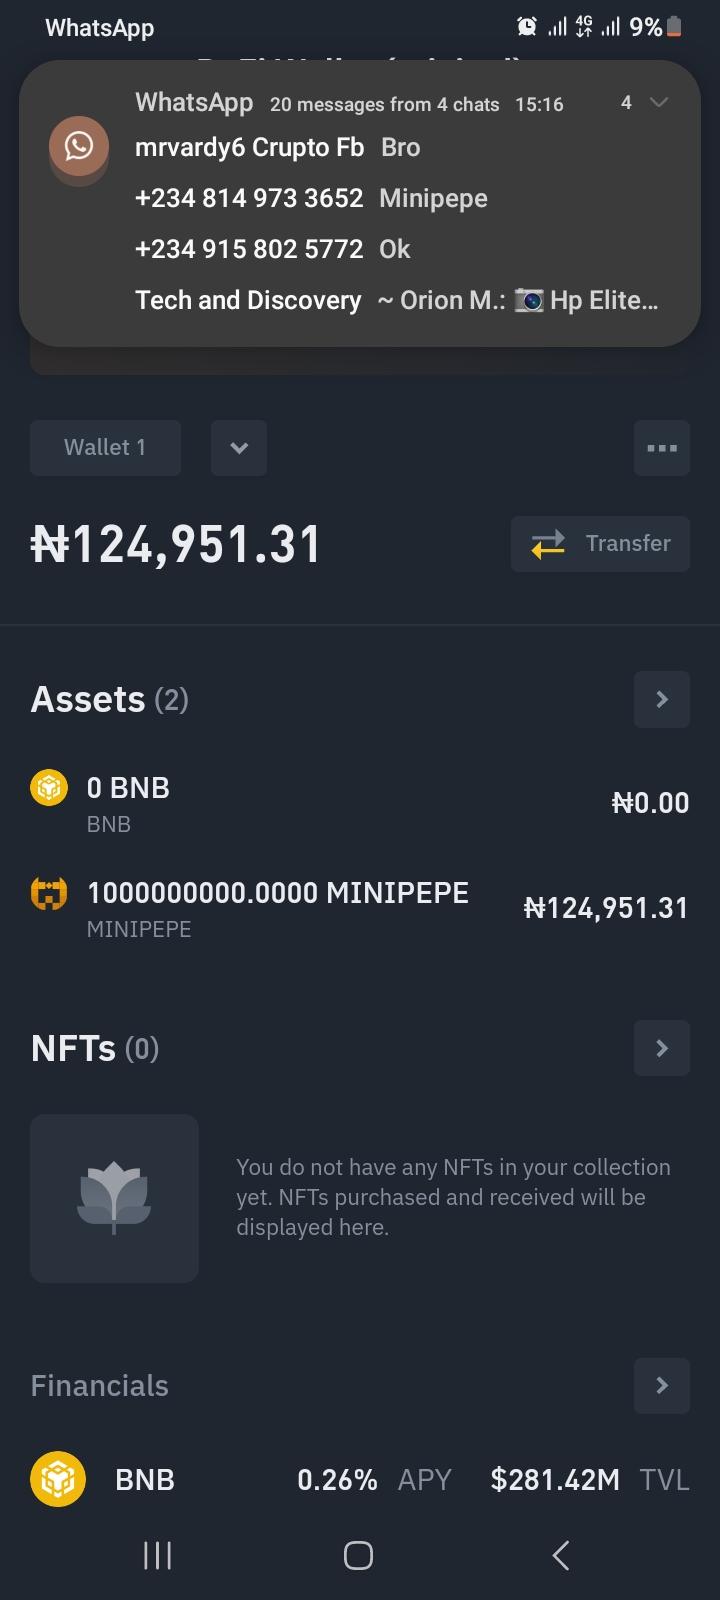Open the +234 814 973 3652 Minipepe message
Screen dimensions: 720x1600
tap(311, 198)
